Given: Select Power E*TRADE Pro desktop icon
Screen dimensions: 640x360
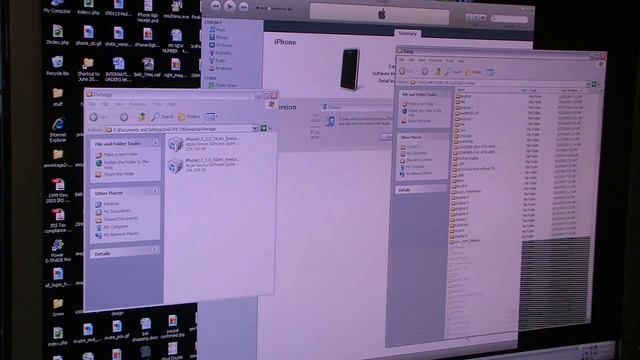Looking at the screenshot, I should coord(58,250).
